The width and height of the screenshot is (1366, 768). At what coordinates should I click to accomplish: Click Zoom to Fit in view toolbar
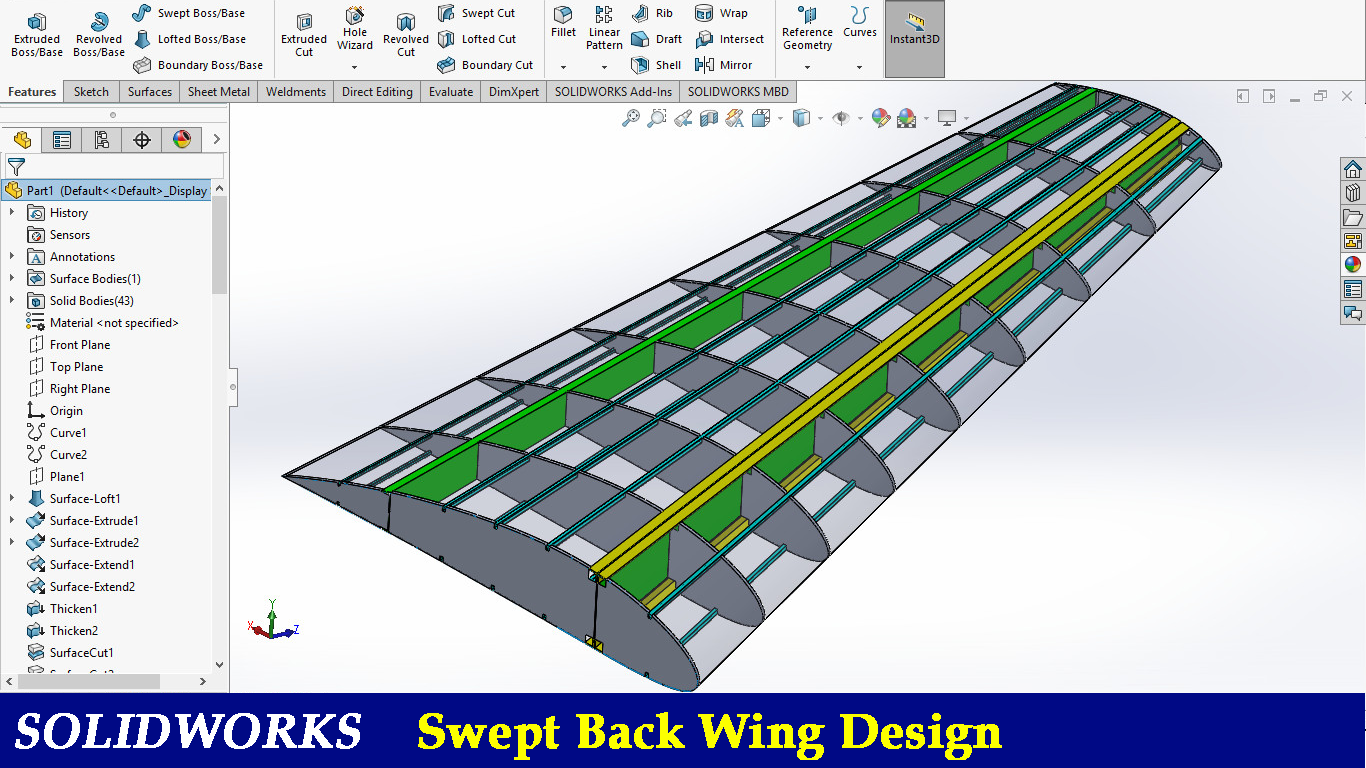point(631,118)
